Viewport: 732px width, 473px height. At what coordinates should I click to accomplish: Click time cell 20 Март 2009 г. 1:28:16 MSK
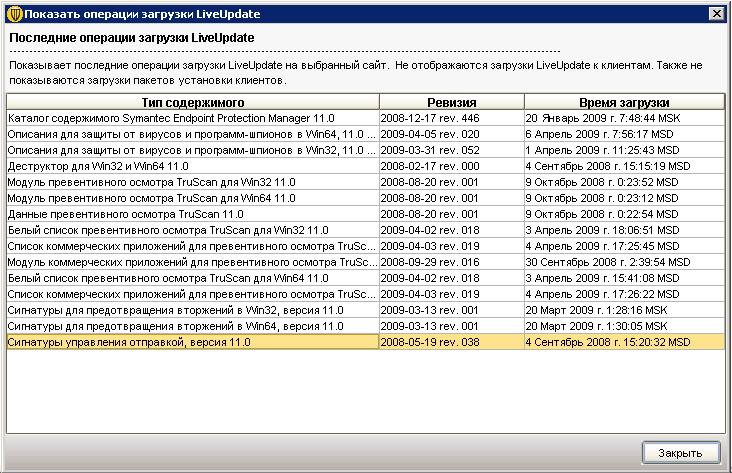tap(625, 311)
